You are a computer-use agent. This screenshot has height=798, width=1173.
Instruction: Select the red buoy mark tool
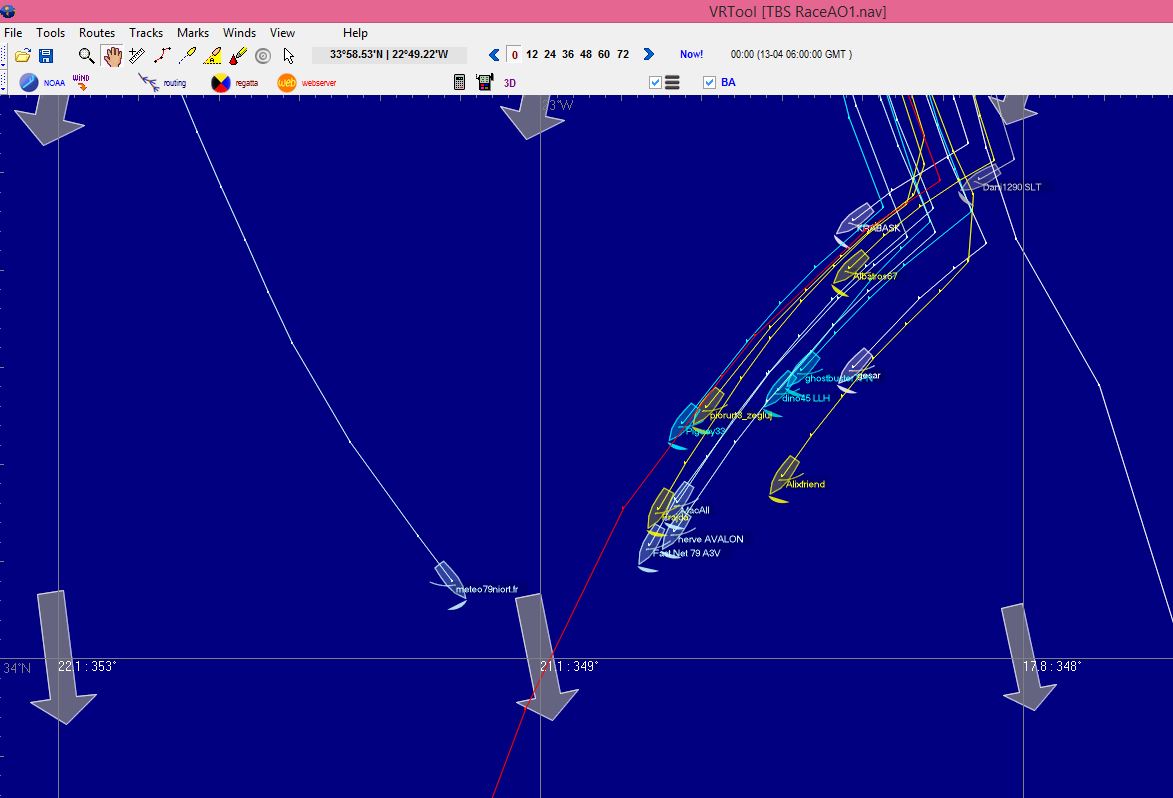238,55
